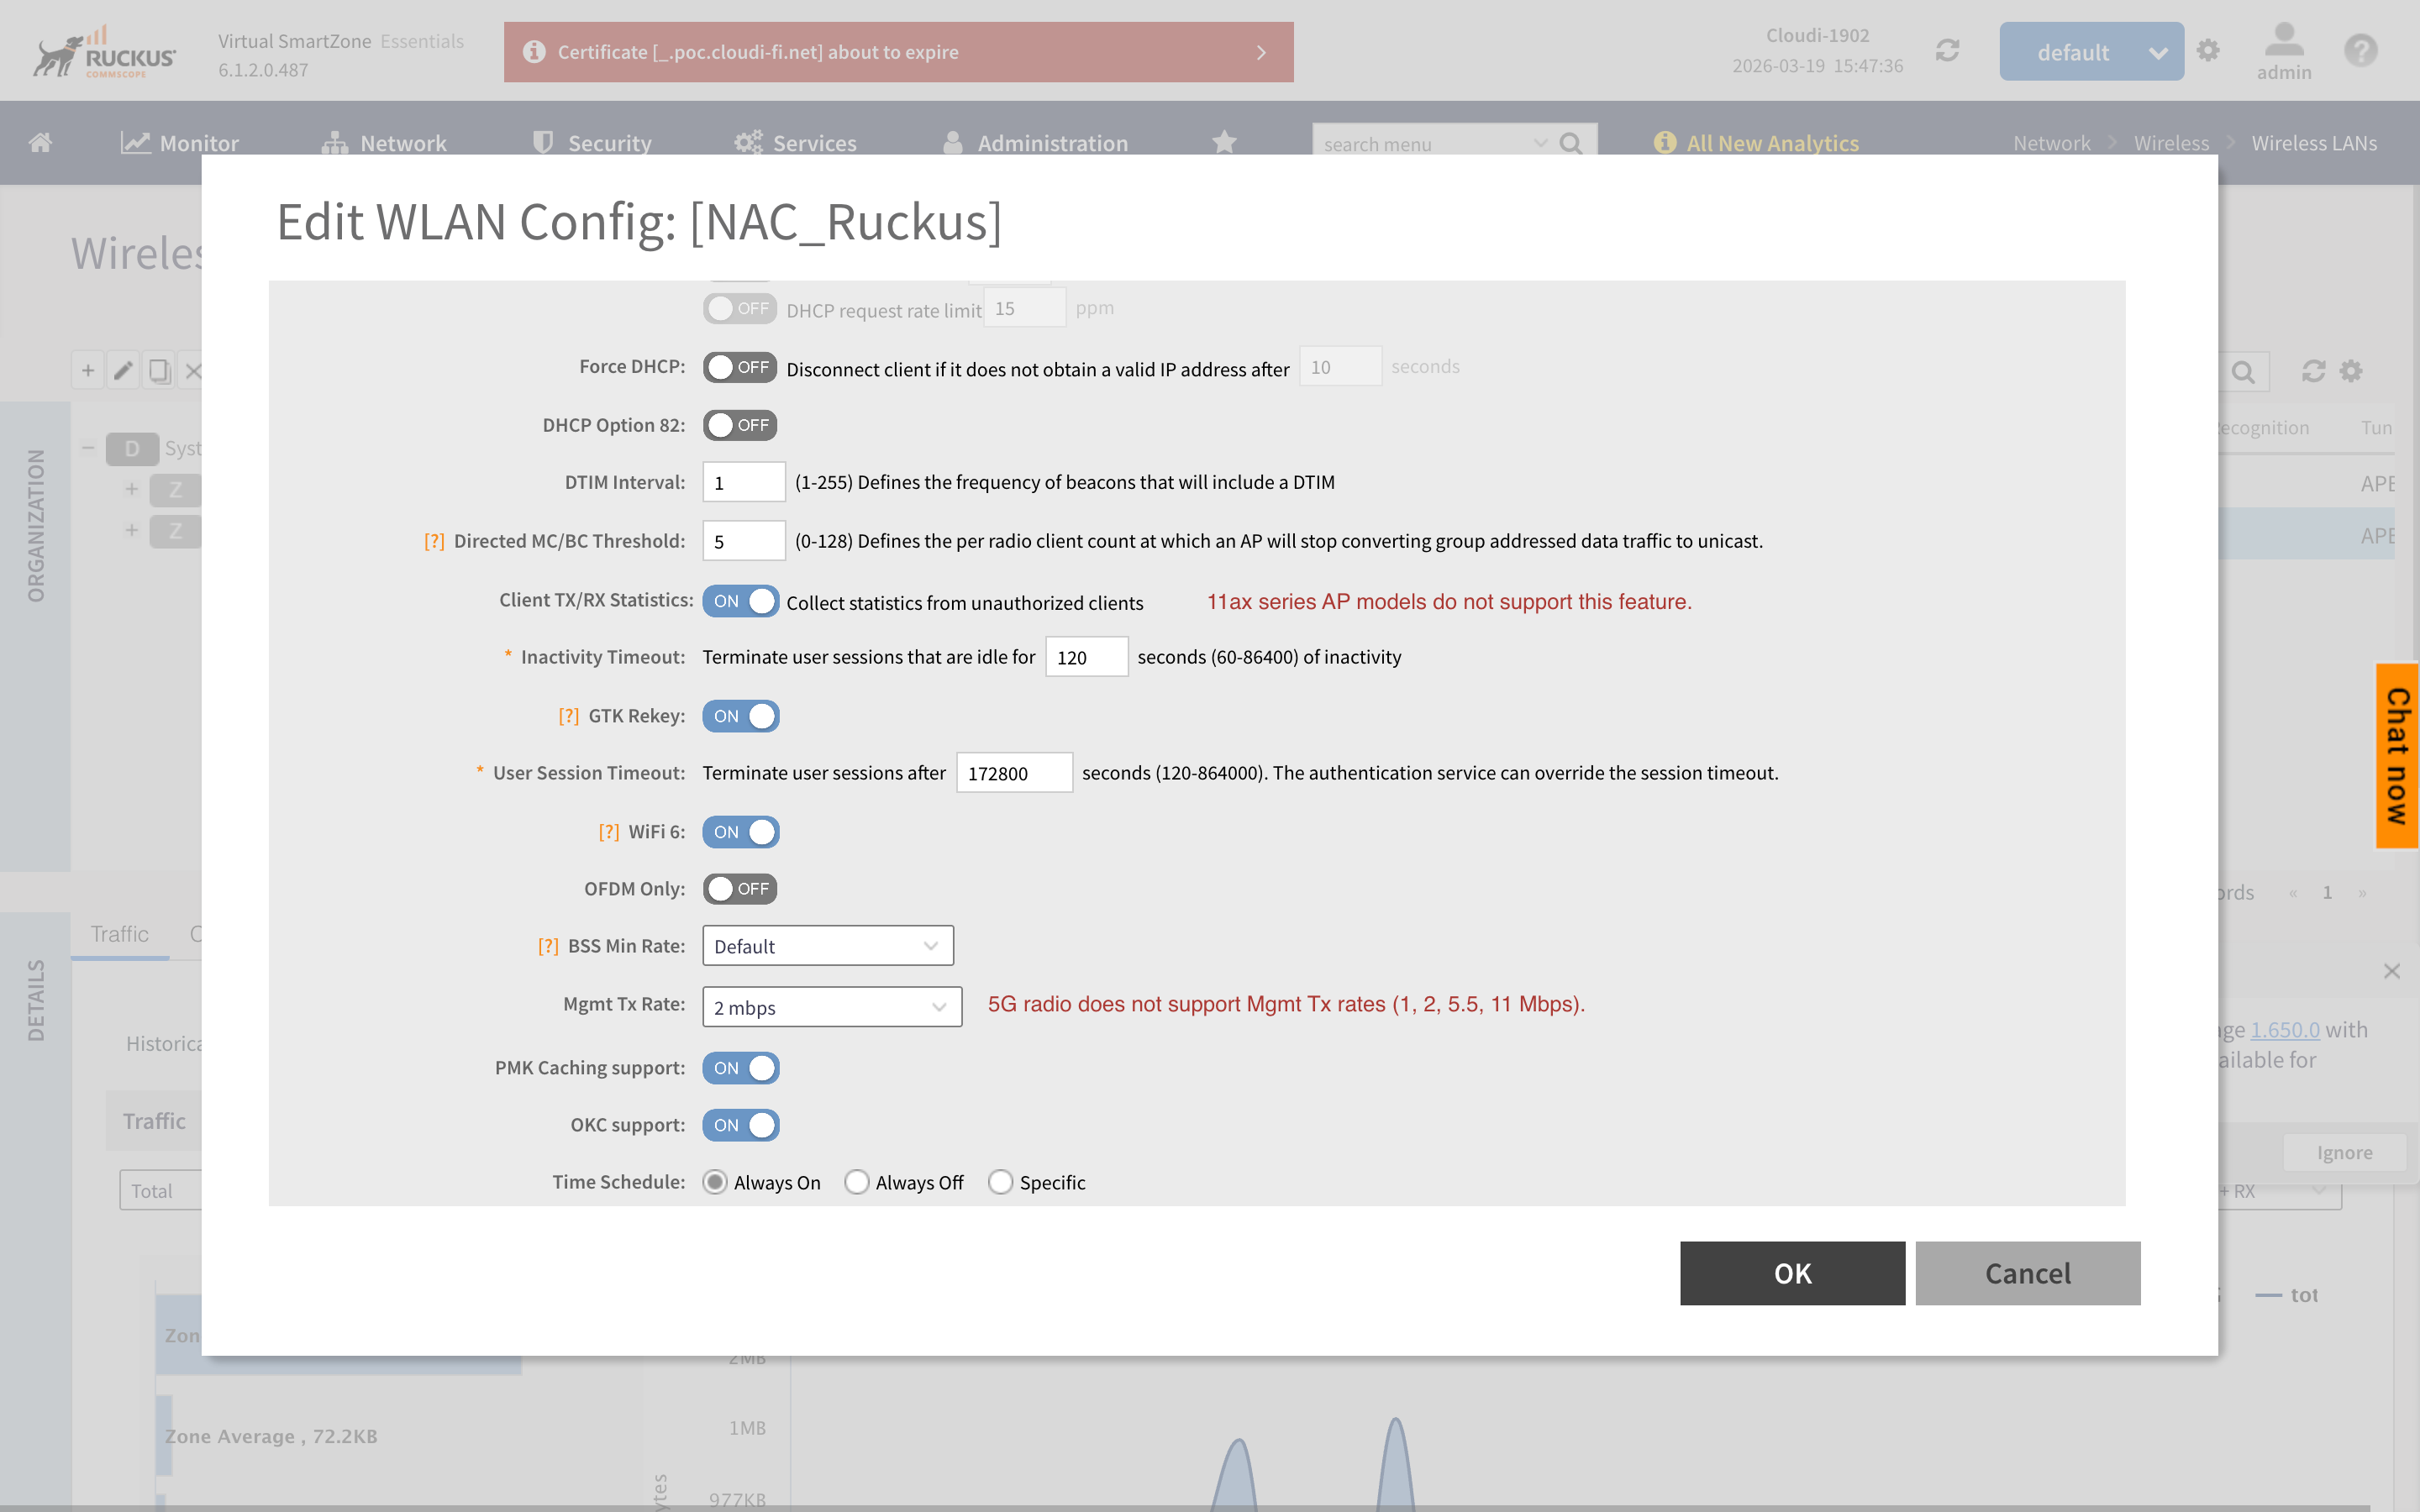
Task: Click the Inactivity Timeout seconds field
Action: coord(1086,657)
